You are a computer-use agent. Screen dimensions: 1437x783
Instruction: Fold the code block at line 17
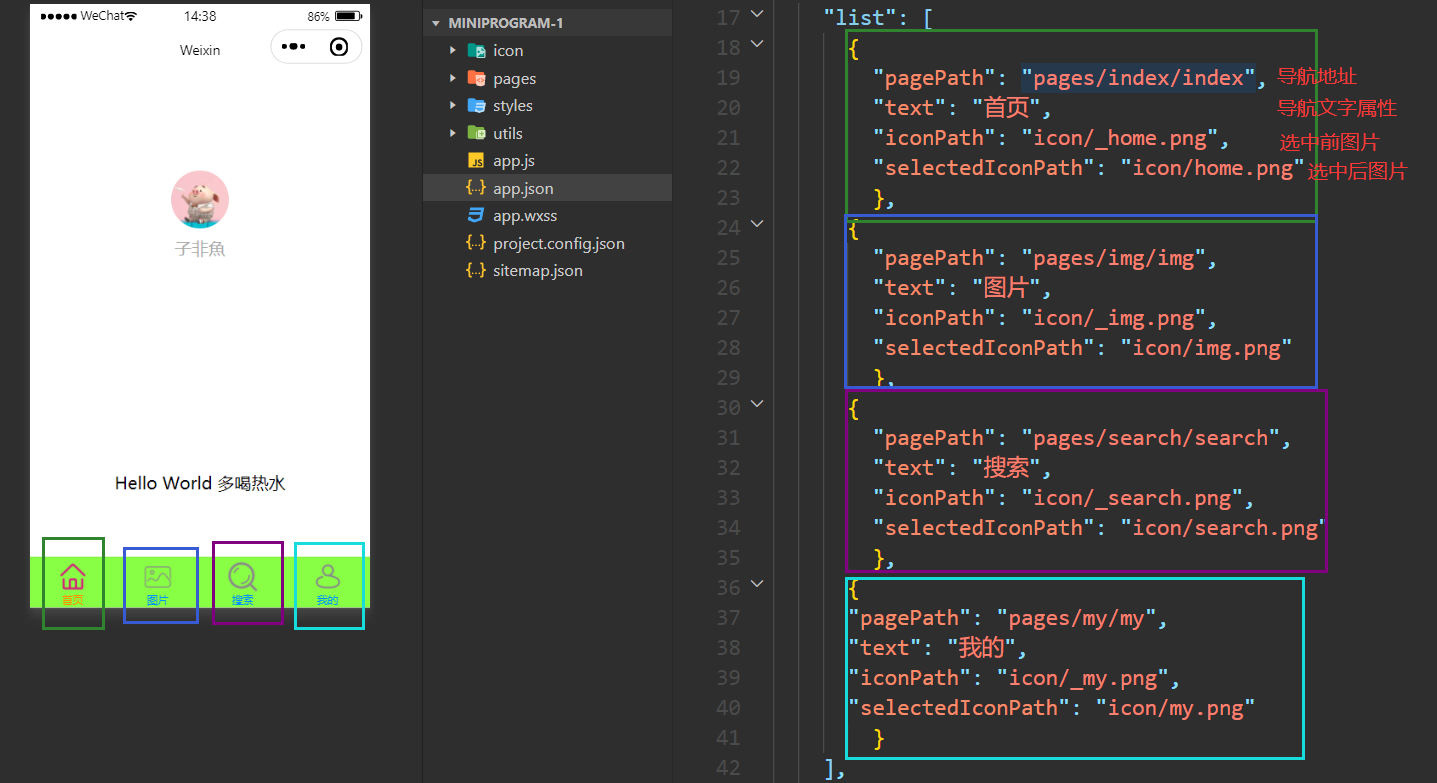point(757,14)
